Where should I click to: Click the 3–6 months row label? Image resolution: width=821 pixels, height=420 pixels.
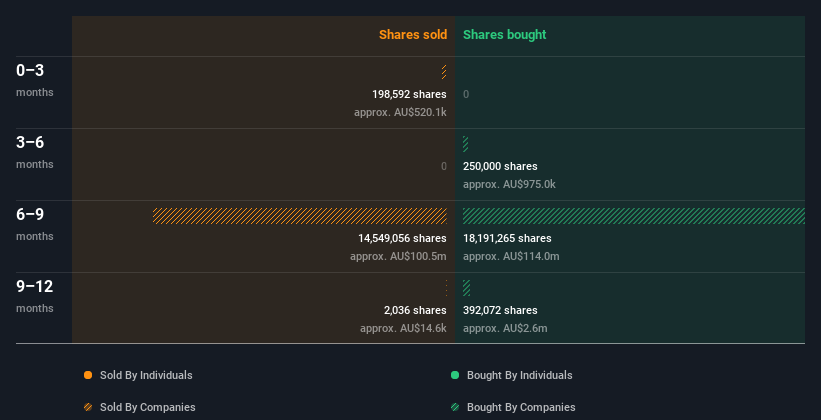(x=35, y=152)
